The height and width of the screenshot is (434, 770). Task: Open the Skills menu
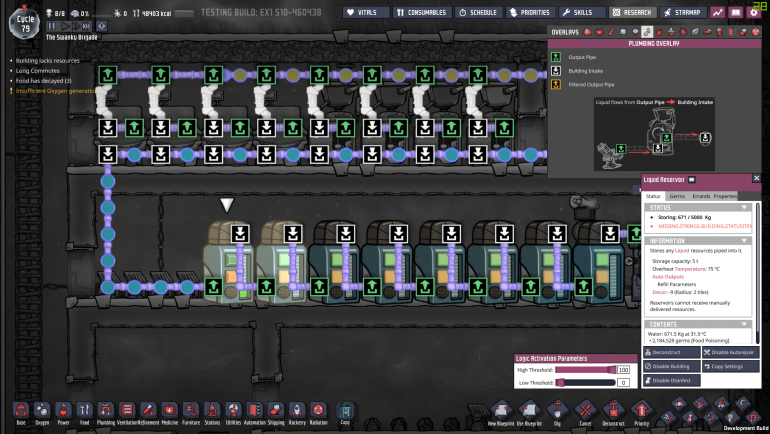click(582, 12)
